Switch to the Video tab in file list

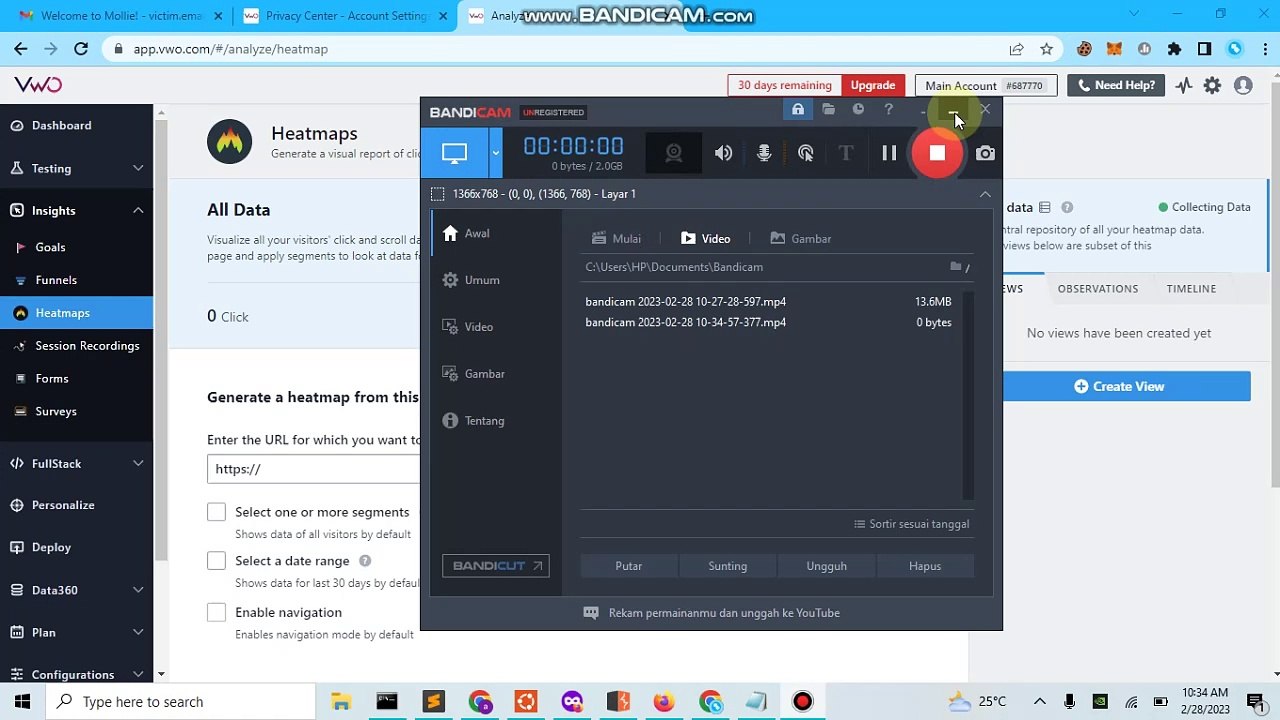[x=706, y=238]
